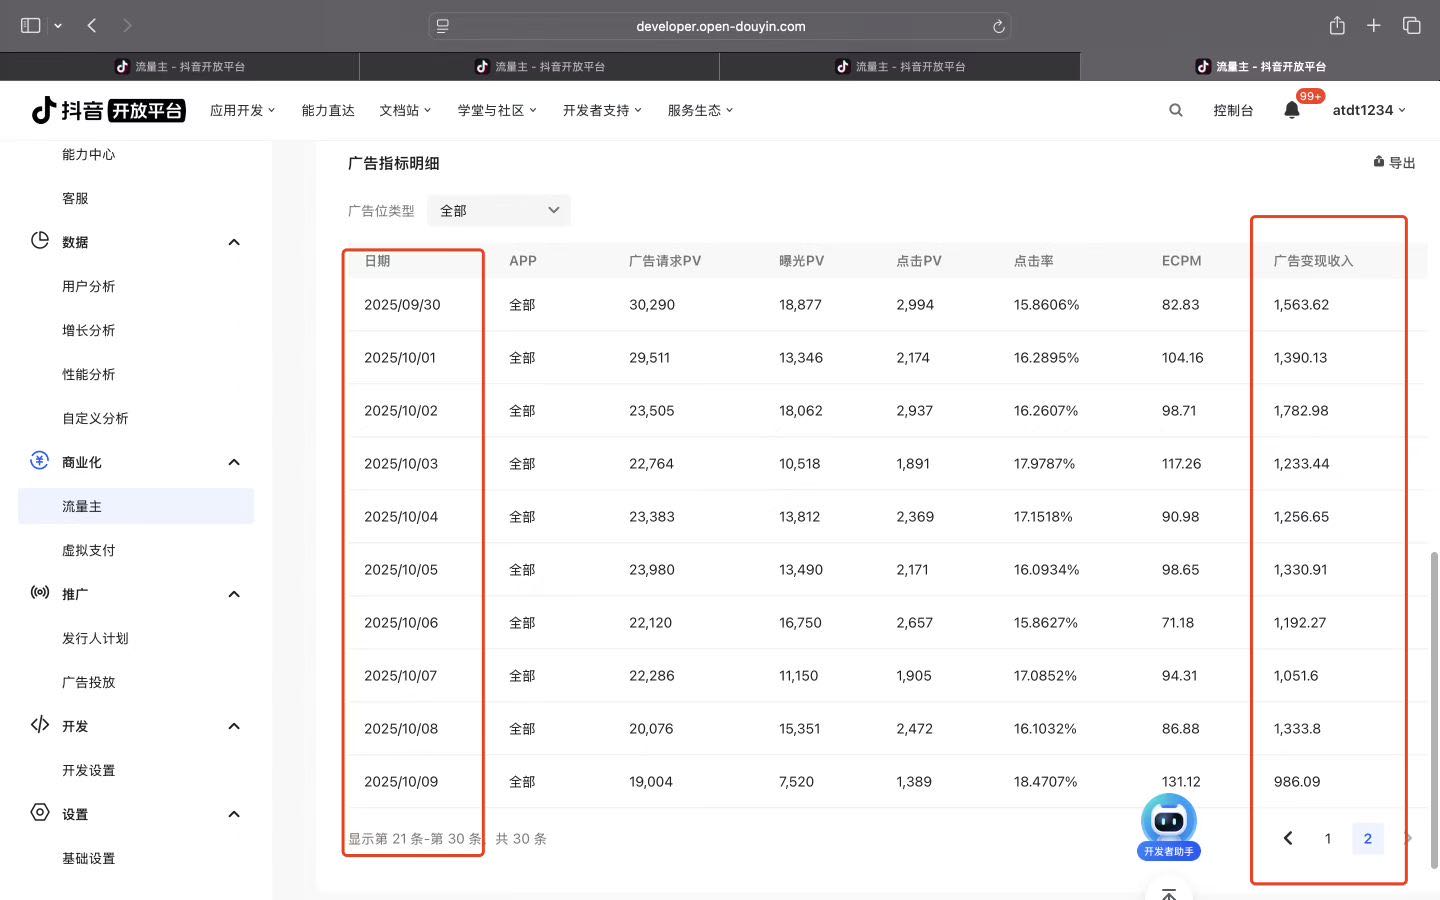Screen dimensions: 1440x900
Task: Open the 文档站 navigation menu
Action: coord(405,110)
